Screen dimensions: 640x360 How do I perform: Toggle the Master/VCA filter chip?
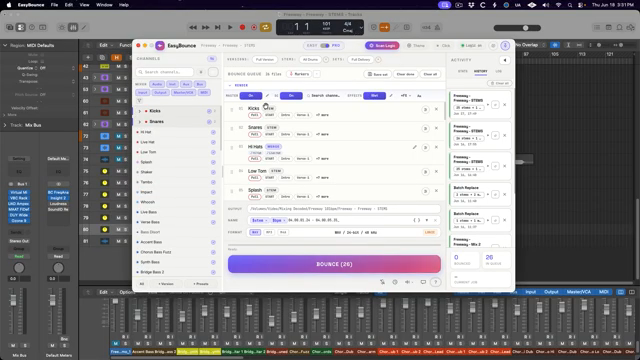(183, 93)
